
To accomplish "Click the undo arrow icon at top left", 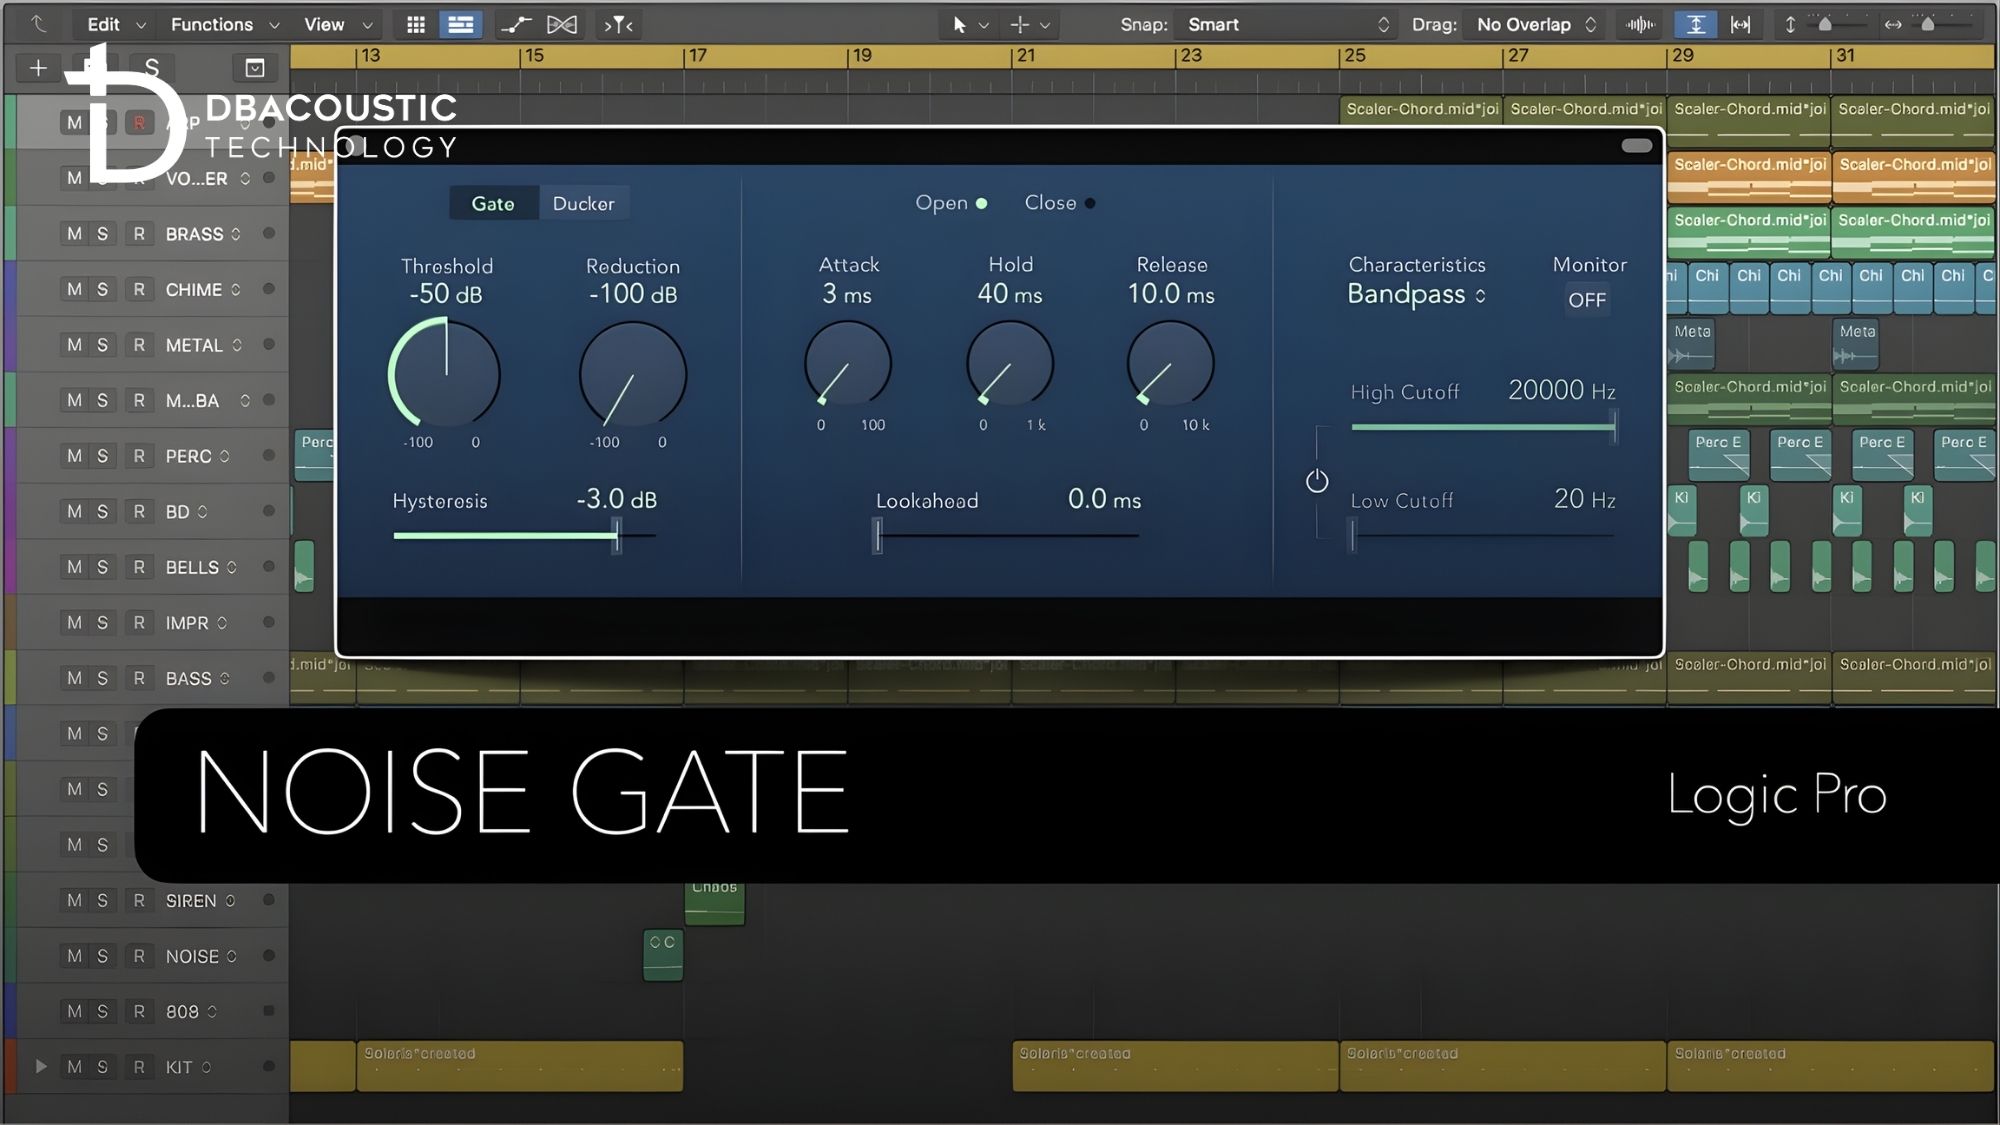I will [38, 24].
